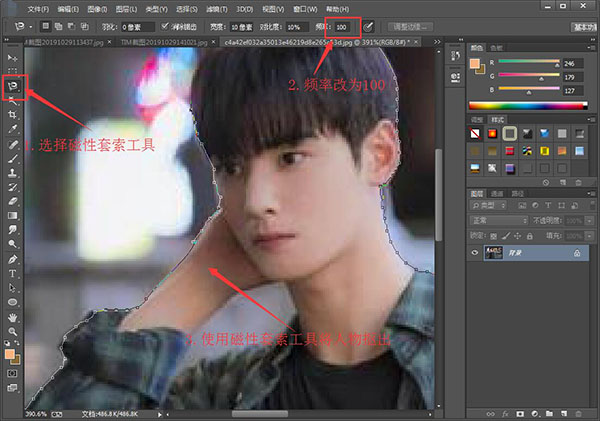Toggle lock image pixels brush icon
600x421 pixels.
click(x=506, y=236)
